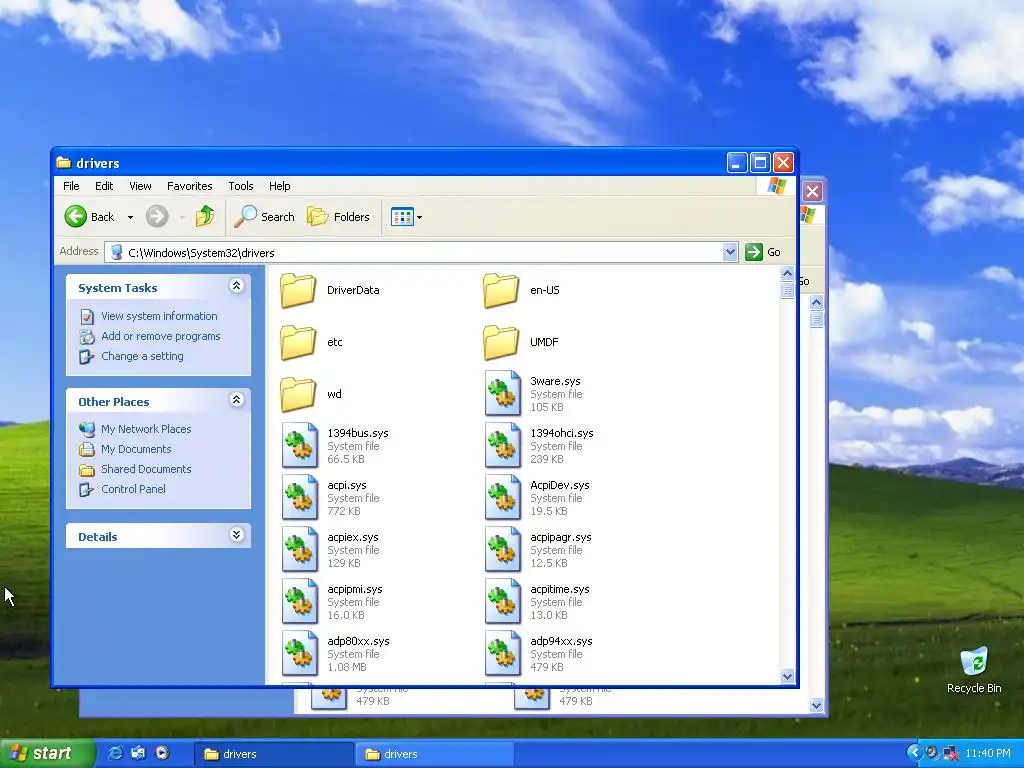Select the acpiex.sys file icon
Image resolution: width=1024 pixels, height=768 pixels.
click(299, 550)
